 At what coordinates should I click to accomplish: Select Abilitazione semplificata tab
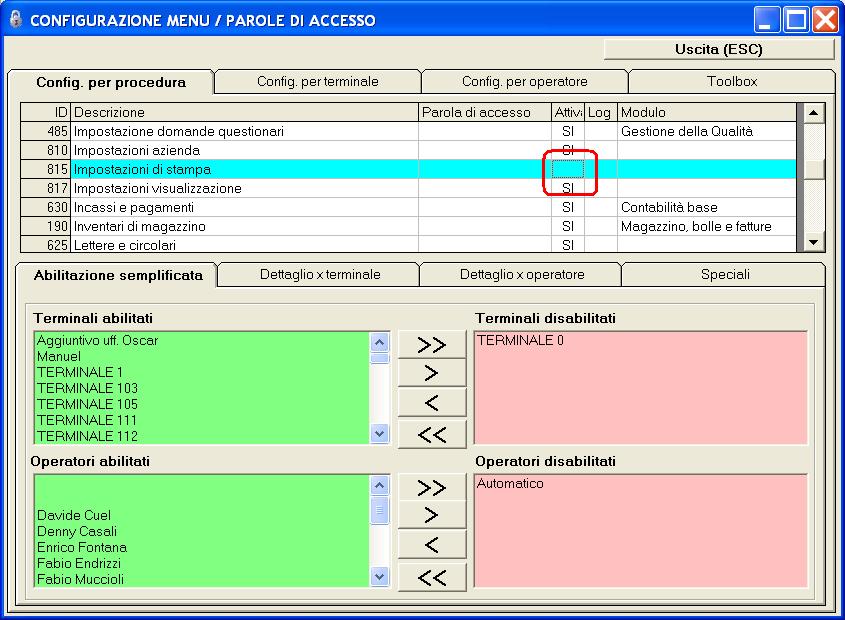click(x=118, y=275)
